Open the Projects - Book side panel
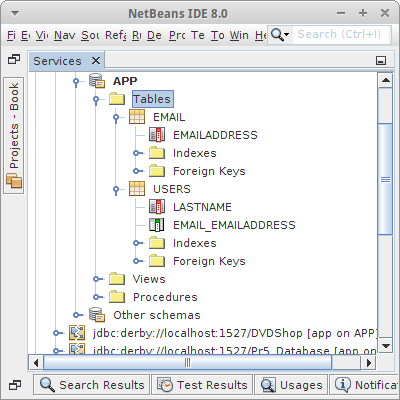The image size is (400, 400). (x=14, y=136)
